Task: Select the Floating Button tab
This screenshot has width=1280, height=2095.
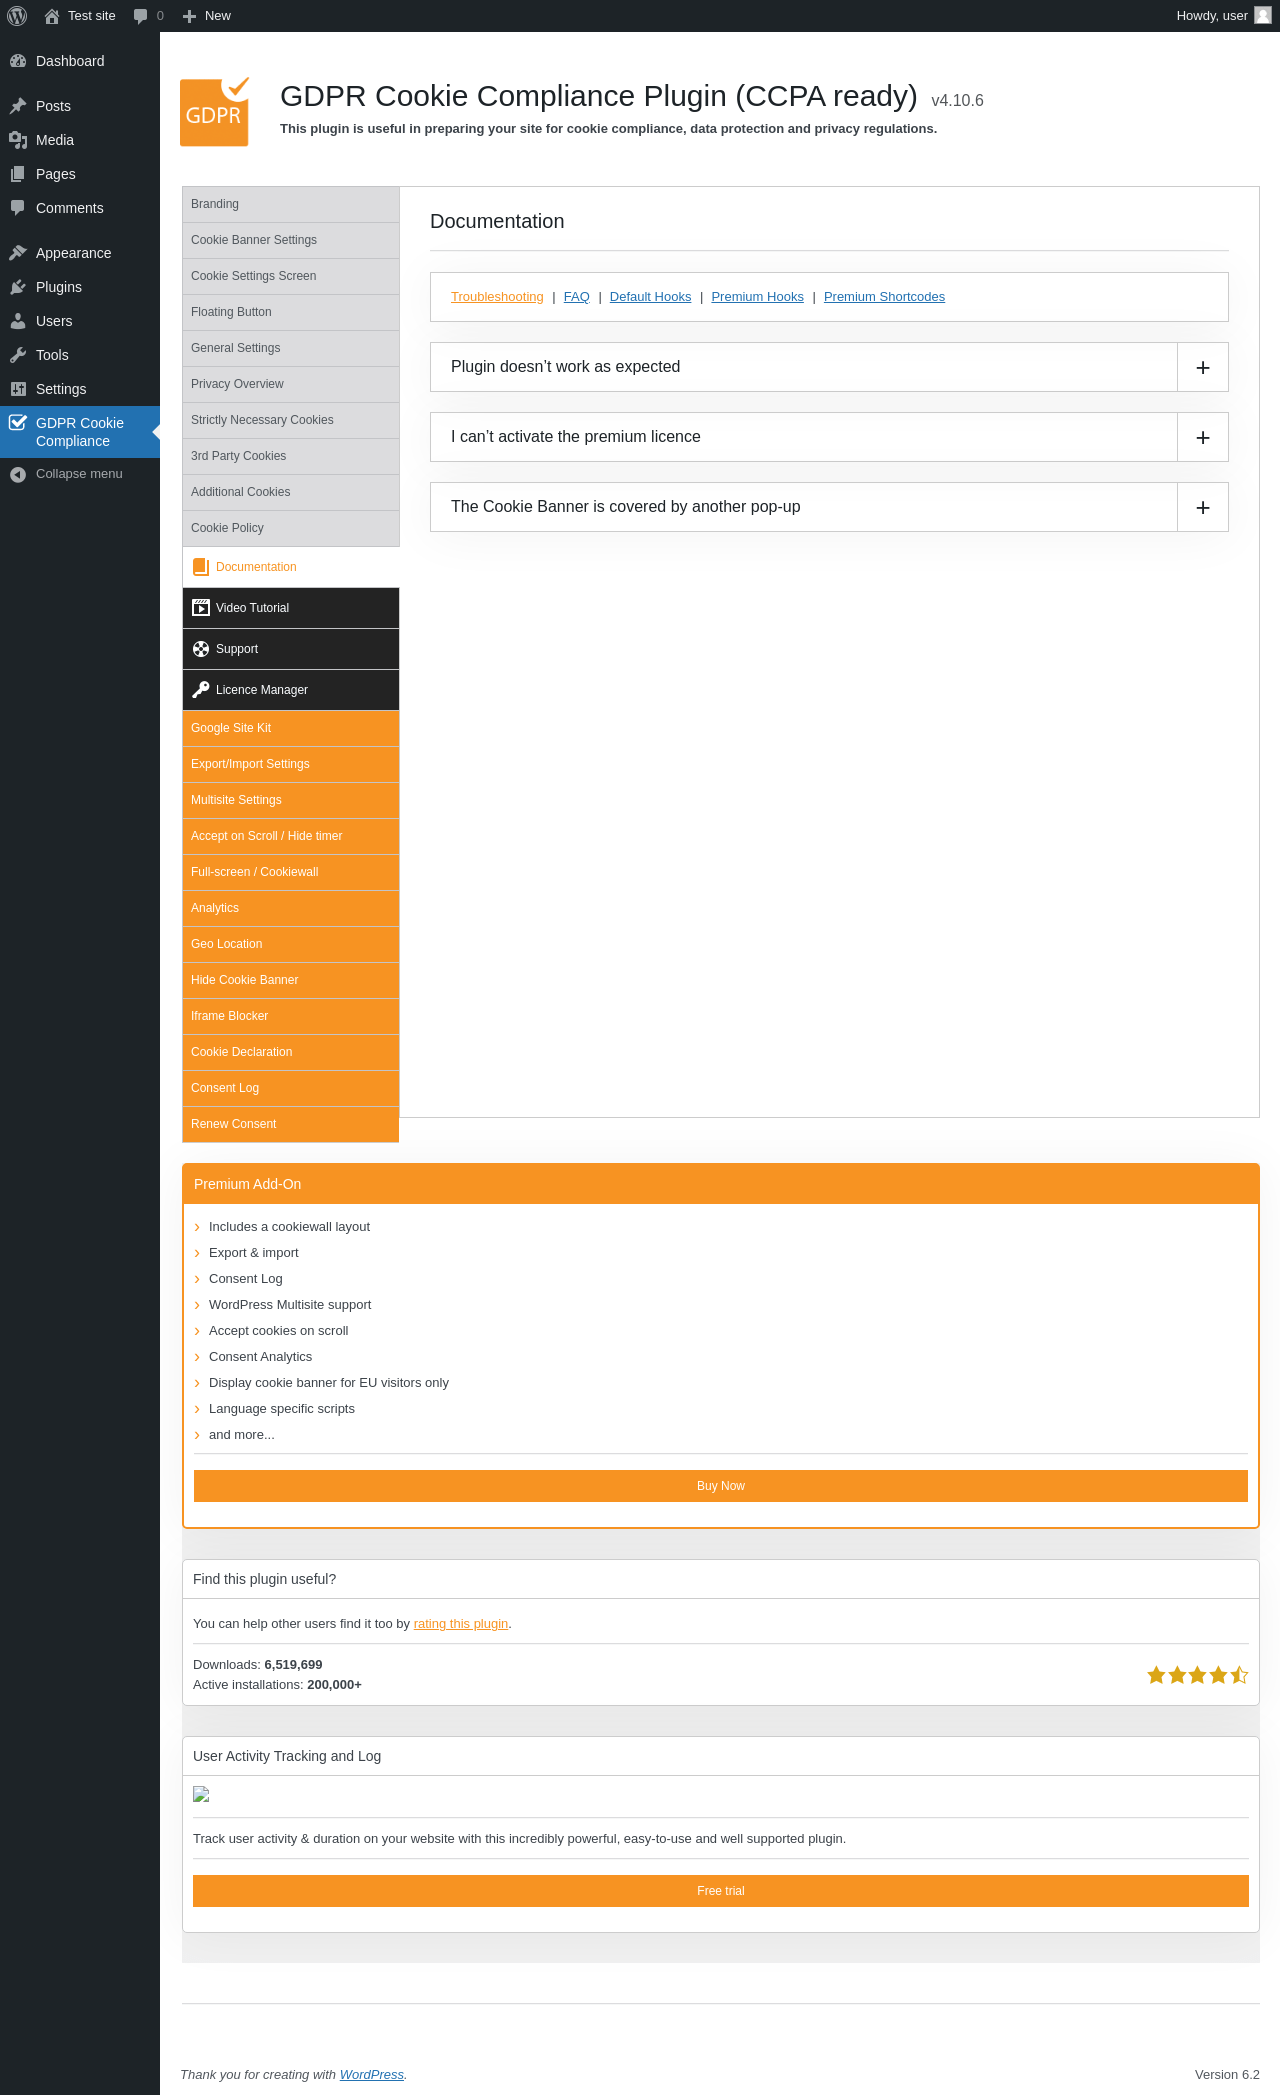Action: click(x=291, y=312)
